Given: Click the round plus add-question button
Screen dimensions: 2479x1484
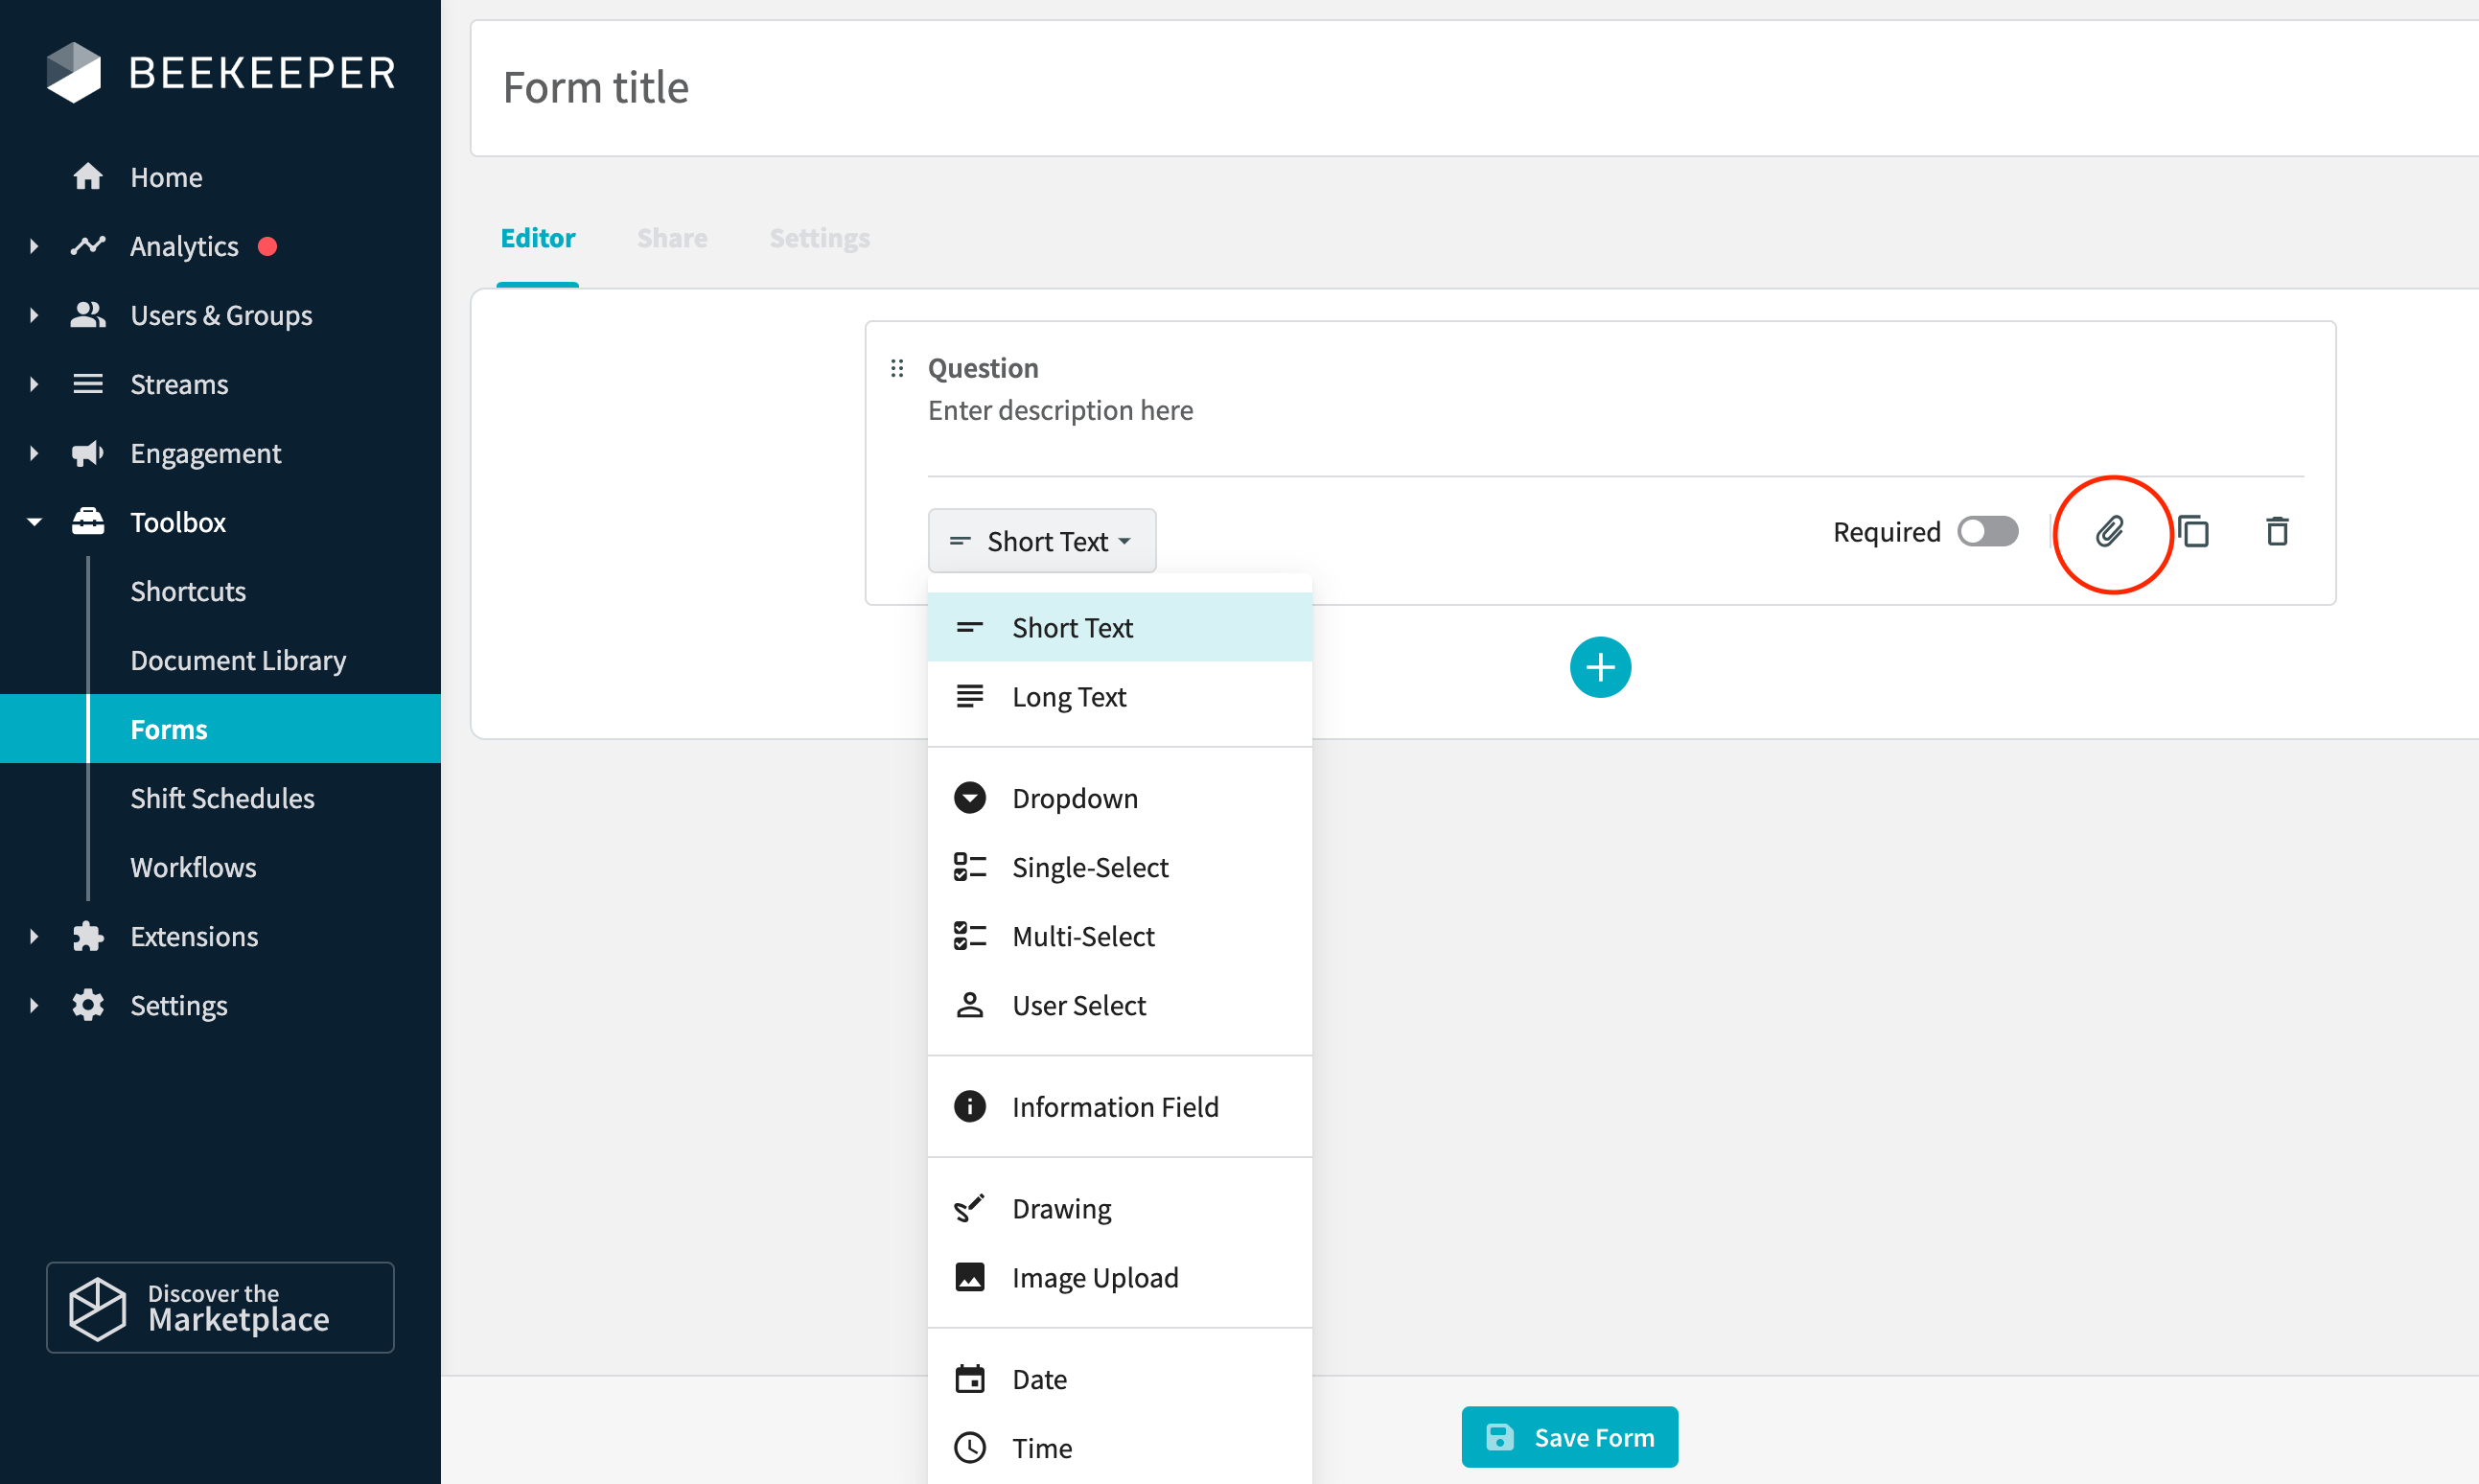Looking at the screenshot, I should (1600, 667).
